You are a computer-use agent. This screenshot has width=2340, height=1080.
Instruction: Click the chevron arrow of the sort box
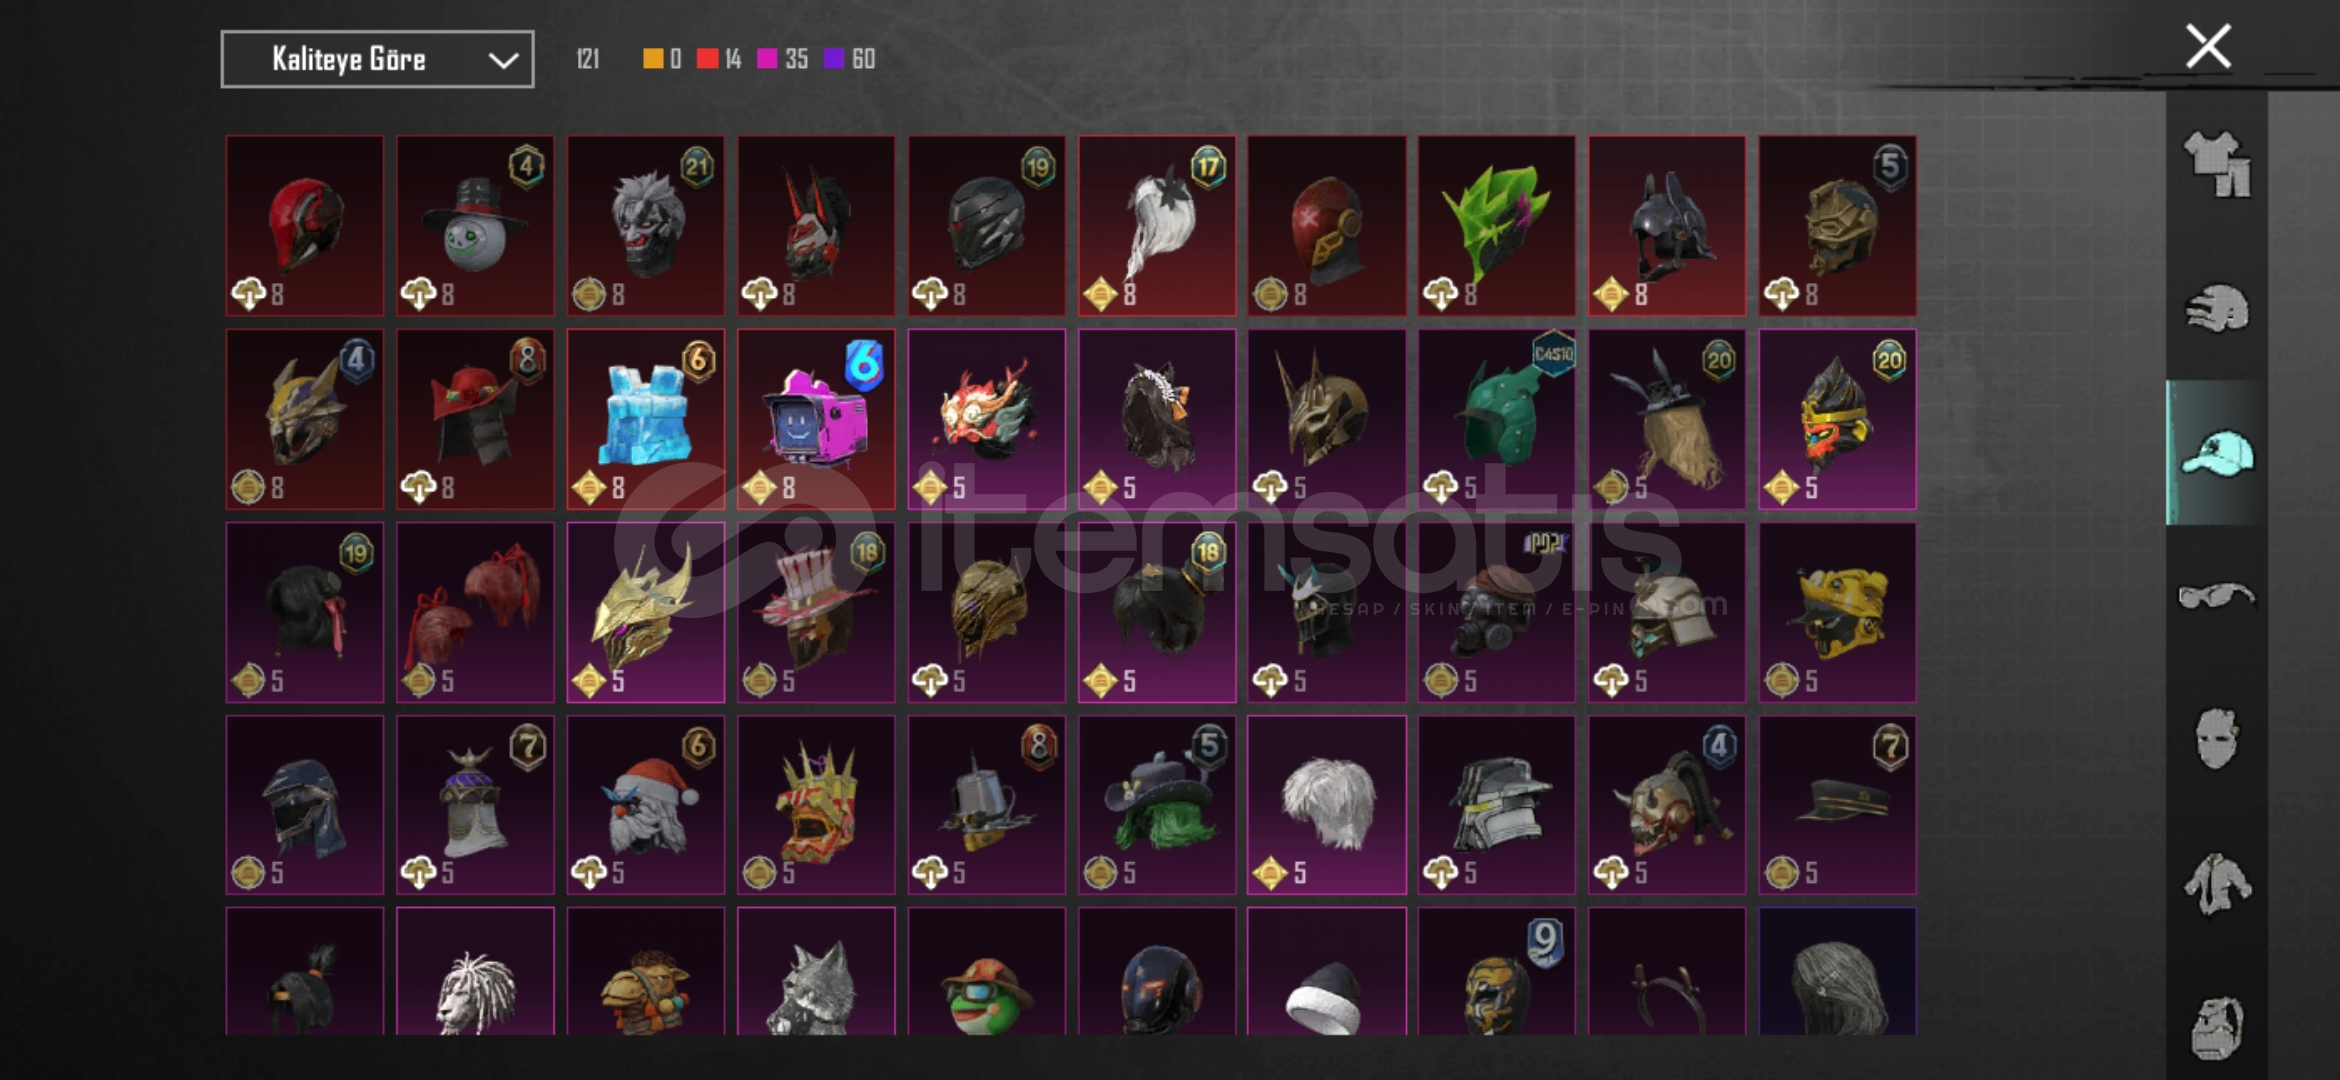click(502, 61)
